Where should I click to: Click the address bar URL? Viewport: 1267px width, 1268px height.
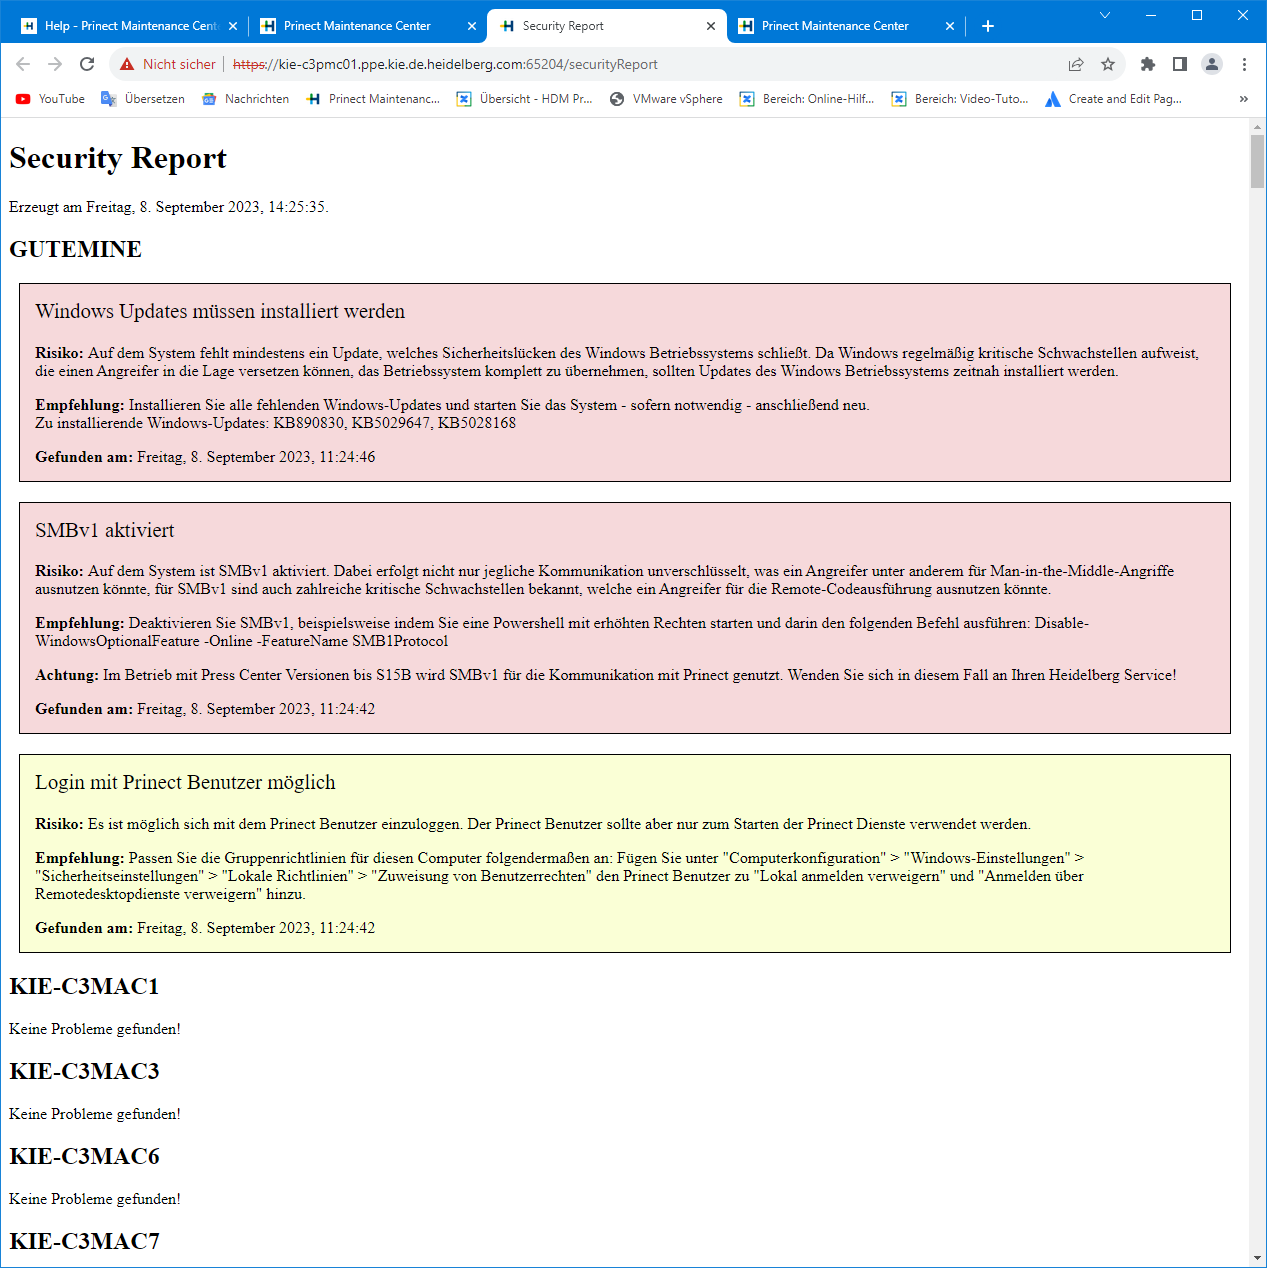tap(445, 64)
